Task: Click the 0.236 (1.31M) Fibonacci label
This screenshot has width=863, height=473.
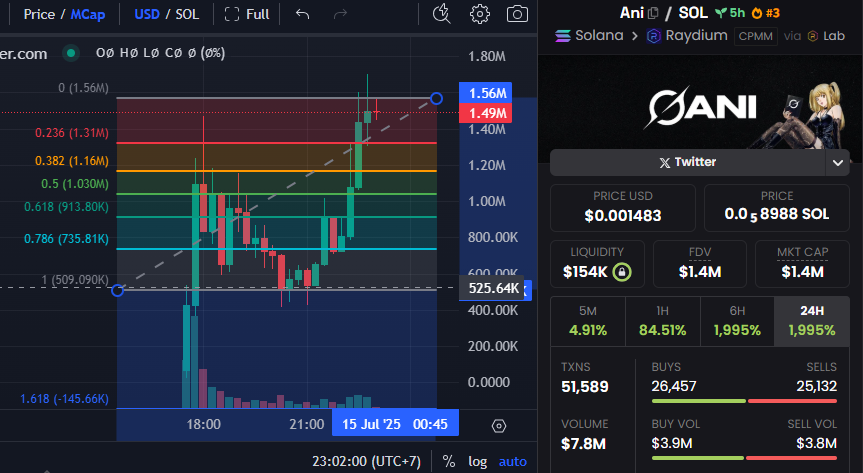Action: point(72,133)
